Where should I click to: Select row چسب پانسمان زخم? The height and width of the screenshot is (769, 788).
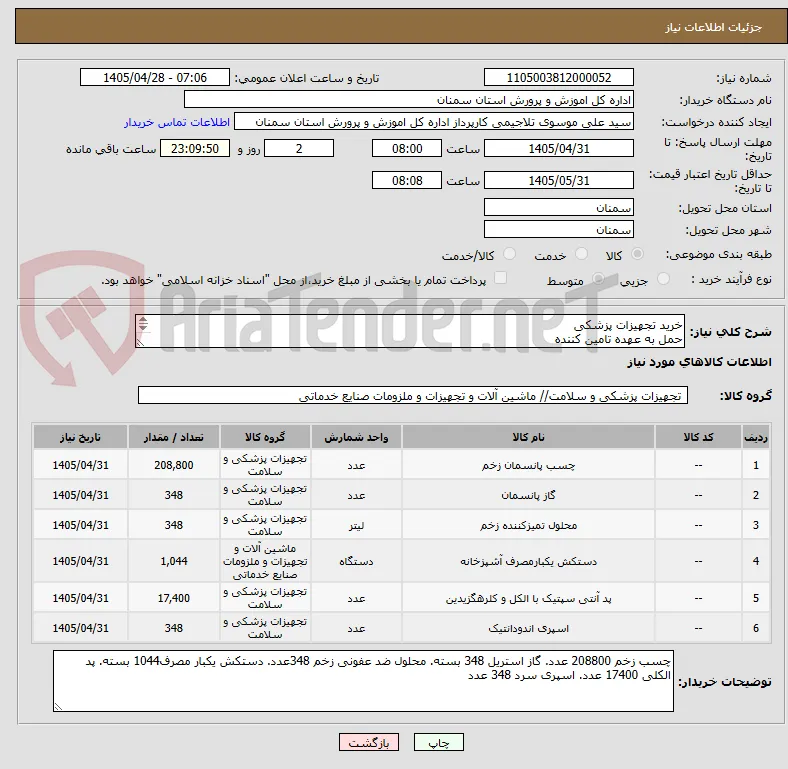coord(401,465)
